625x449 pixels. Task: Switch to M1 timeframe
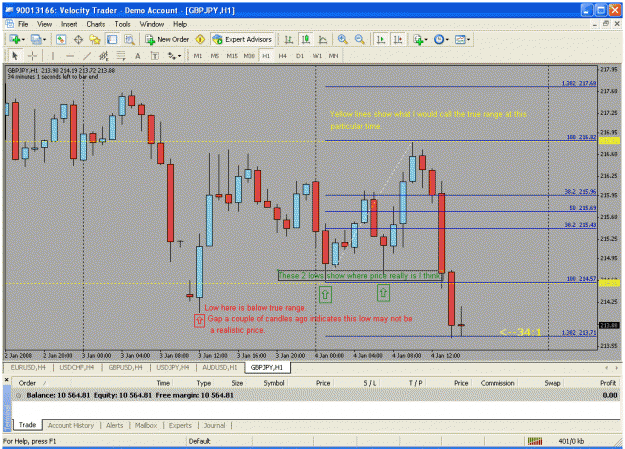click(x=198, y=56)
